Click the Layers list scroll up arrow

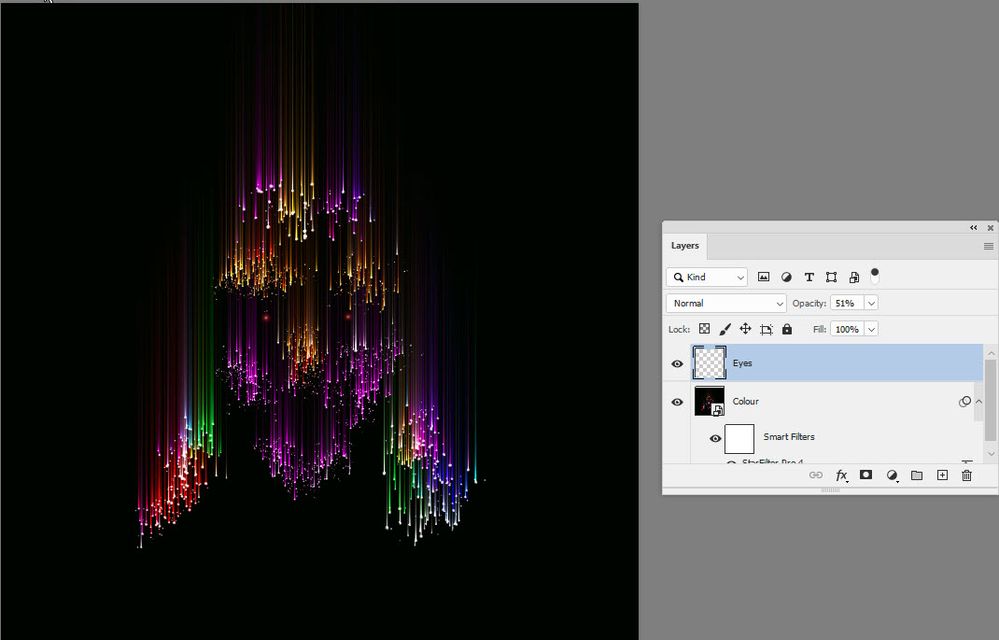(991, 352)
